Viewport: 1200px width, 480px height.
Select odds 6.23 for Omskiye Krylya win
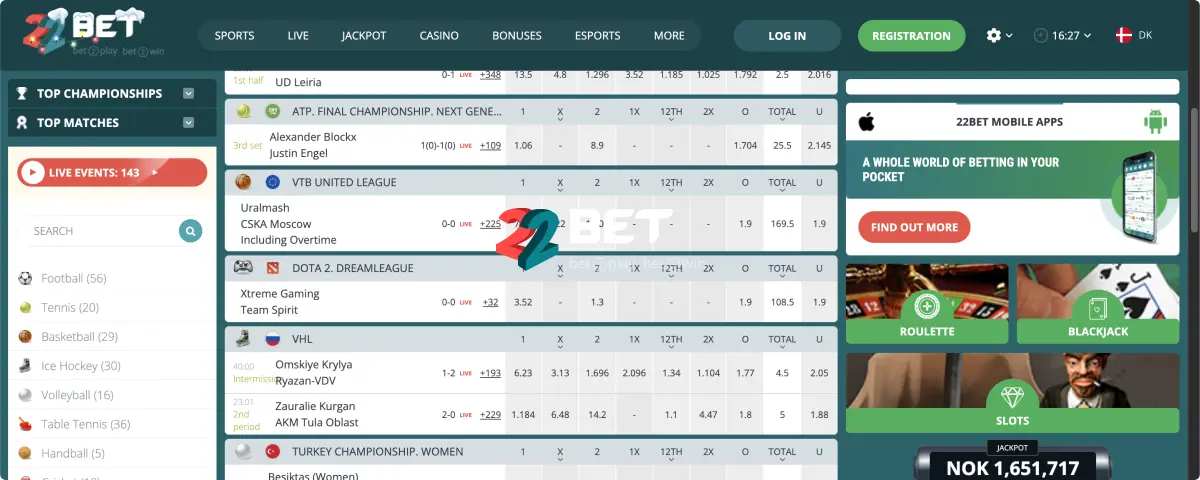click(x=523, y=373)
